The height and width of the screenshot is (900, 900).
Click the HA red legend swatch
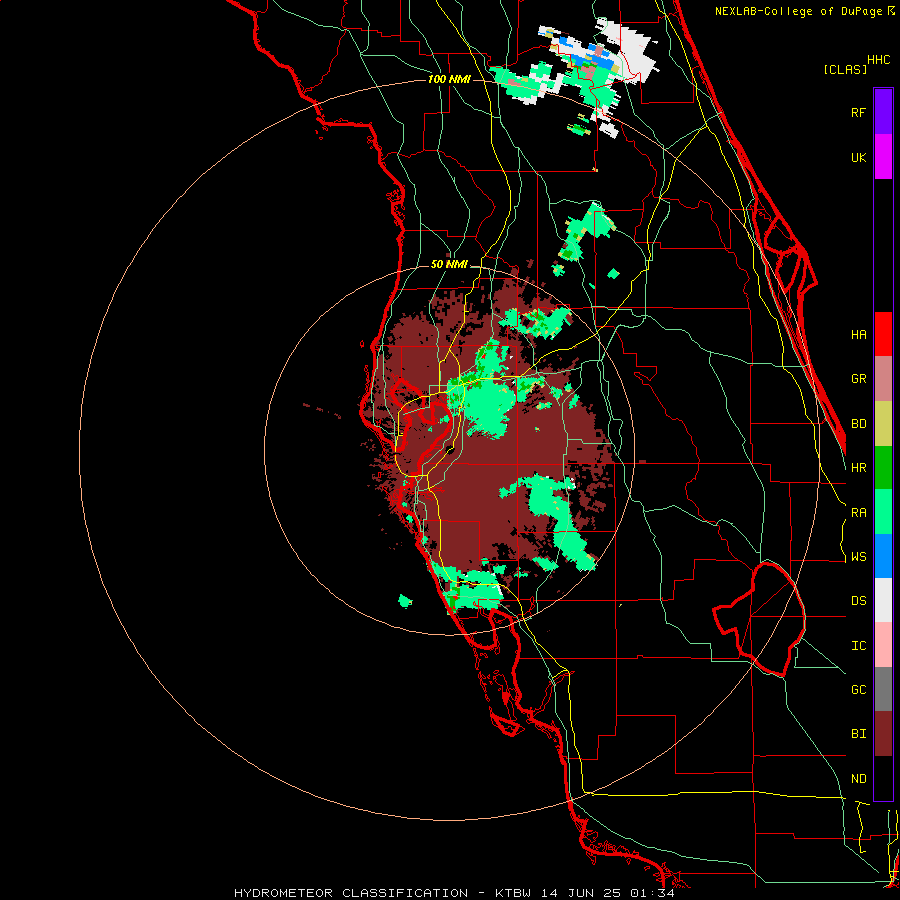tap(883, 334)
